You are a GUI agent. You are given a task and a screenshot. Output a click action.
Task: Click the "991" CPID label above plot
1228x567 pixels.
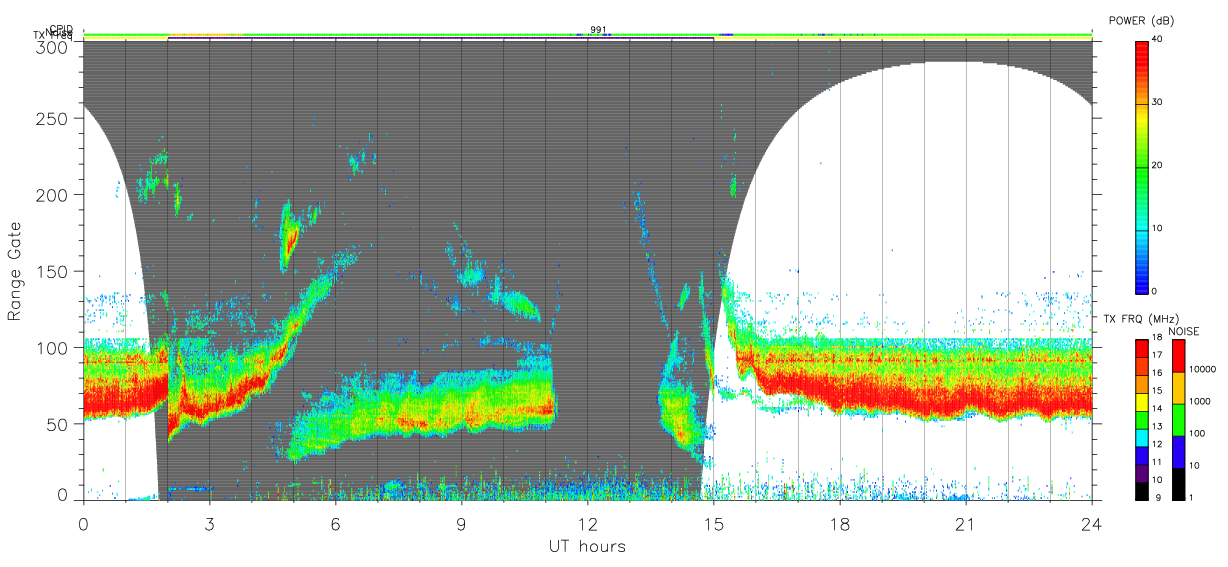click(598, 30)
